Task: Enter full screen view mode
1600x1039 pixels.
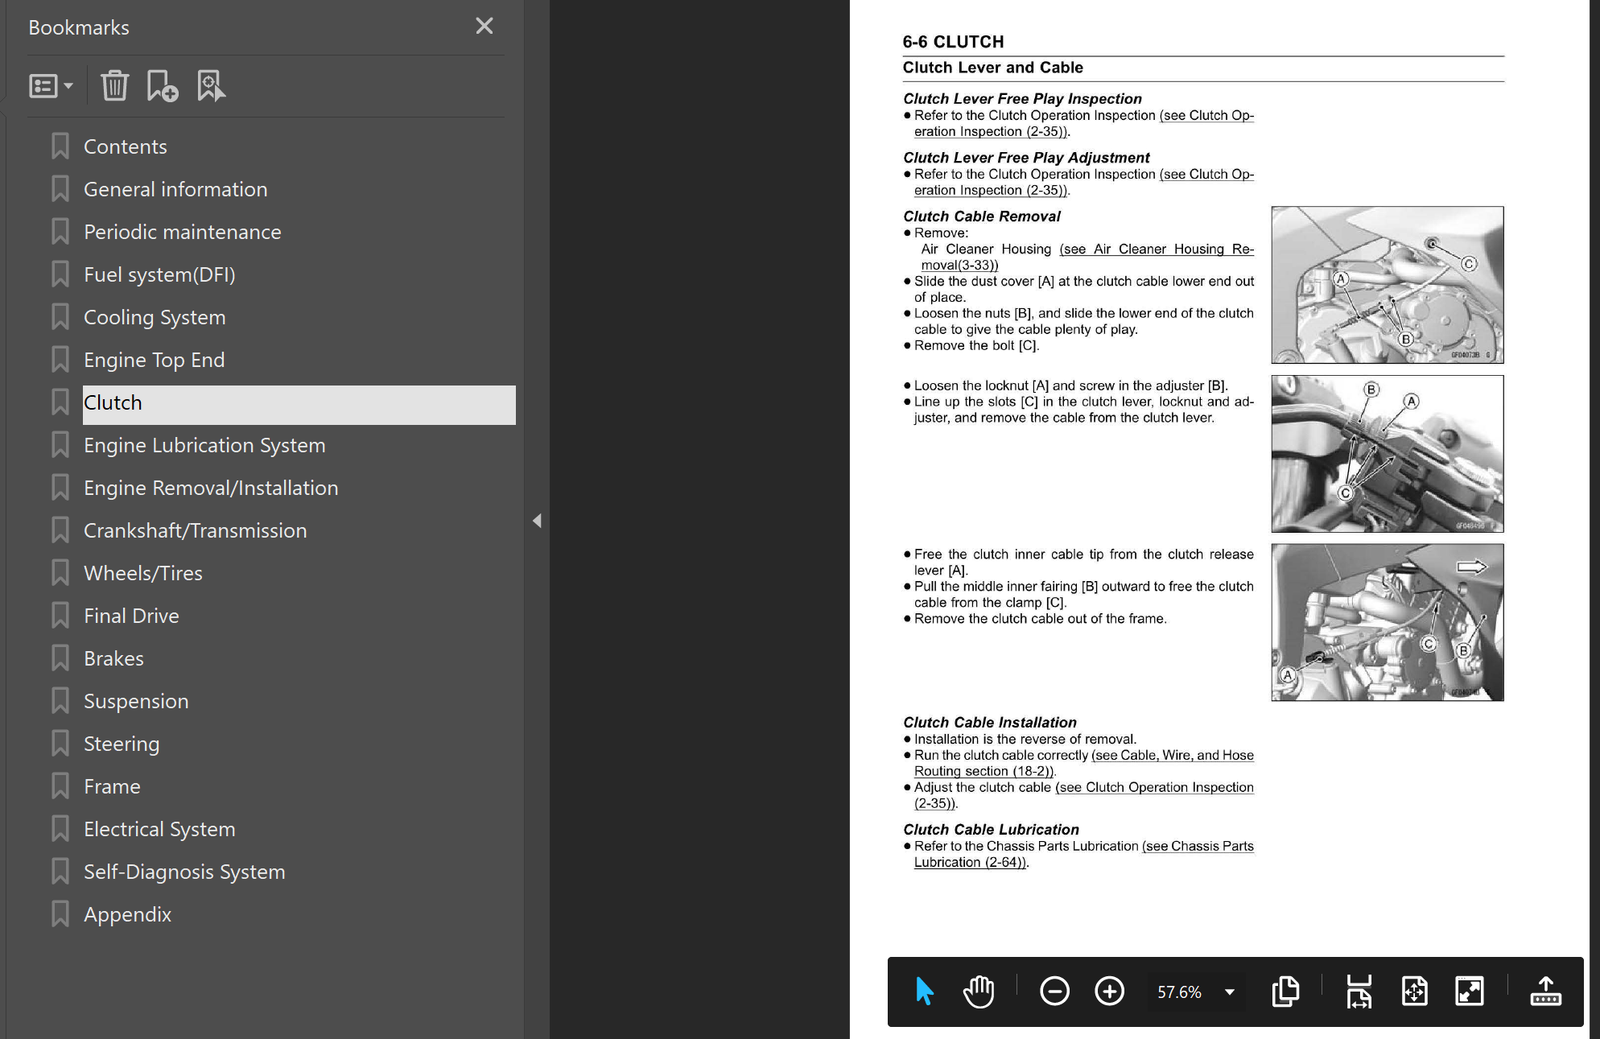Action: coord(1469,991)
